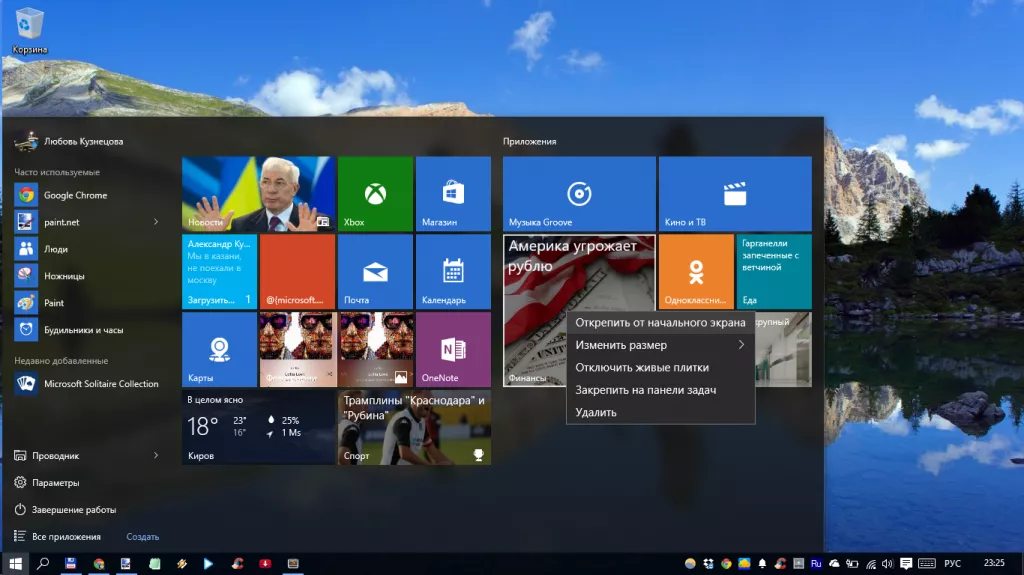Open the Dropbox tray icon

709,563
